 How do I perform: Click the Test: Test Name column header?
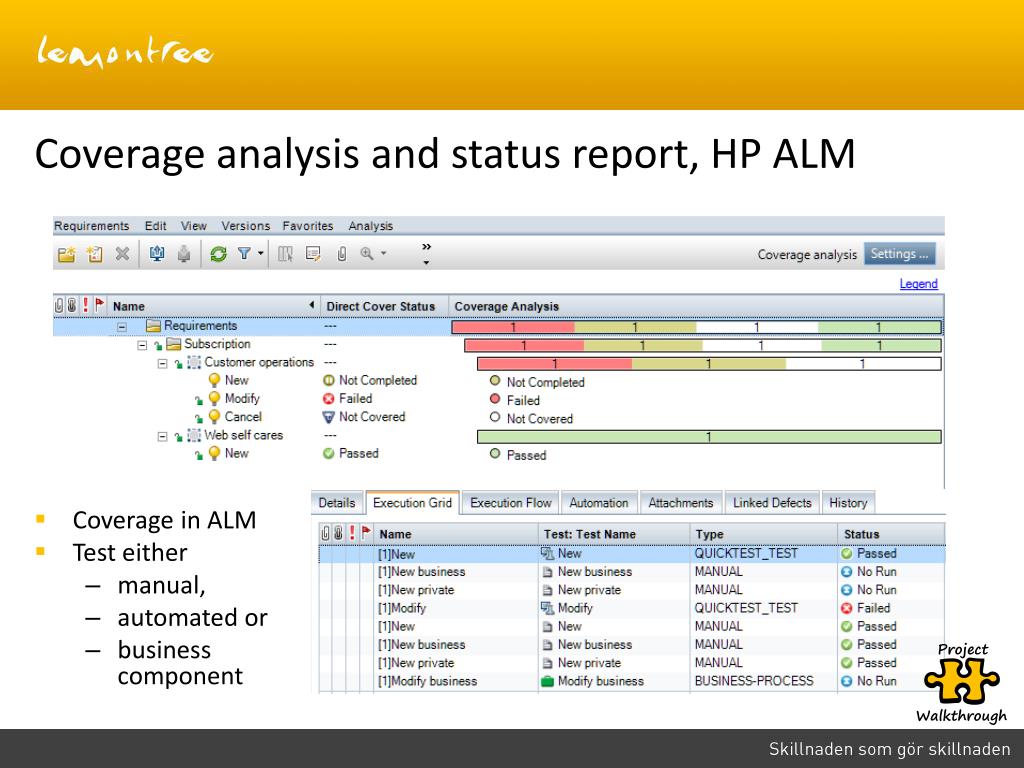click(x=614, y=534)
